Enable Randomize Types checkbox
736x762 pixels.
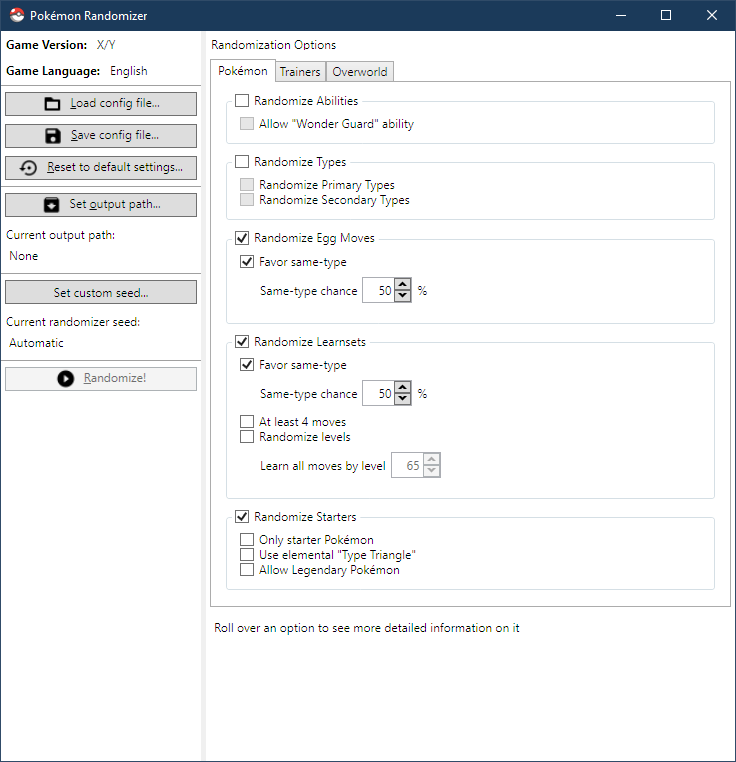[x=242, y=161]
